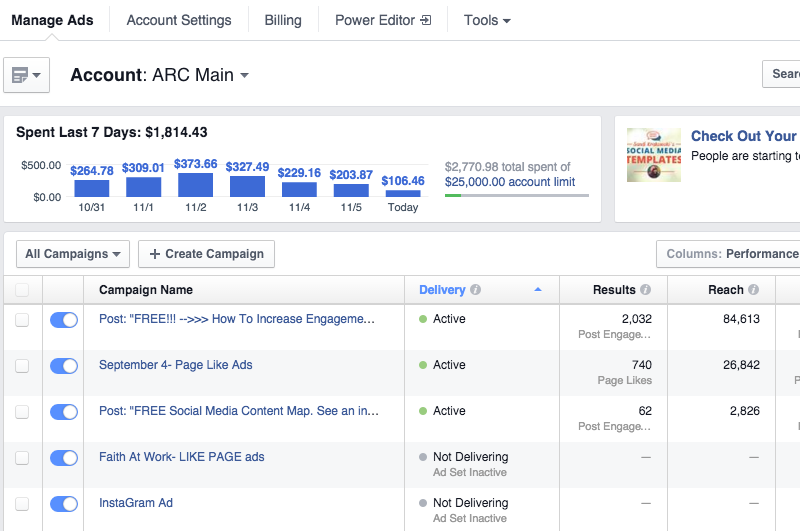
Task: Toggle off September 4- Page Like Ads campaign
Action: tap(64, 366)
